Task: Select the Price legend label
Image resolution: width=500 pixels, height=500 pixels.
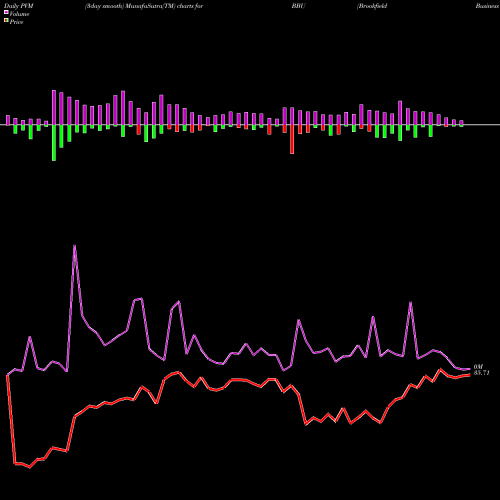Action: coord(16,22)
